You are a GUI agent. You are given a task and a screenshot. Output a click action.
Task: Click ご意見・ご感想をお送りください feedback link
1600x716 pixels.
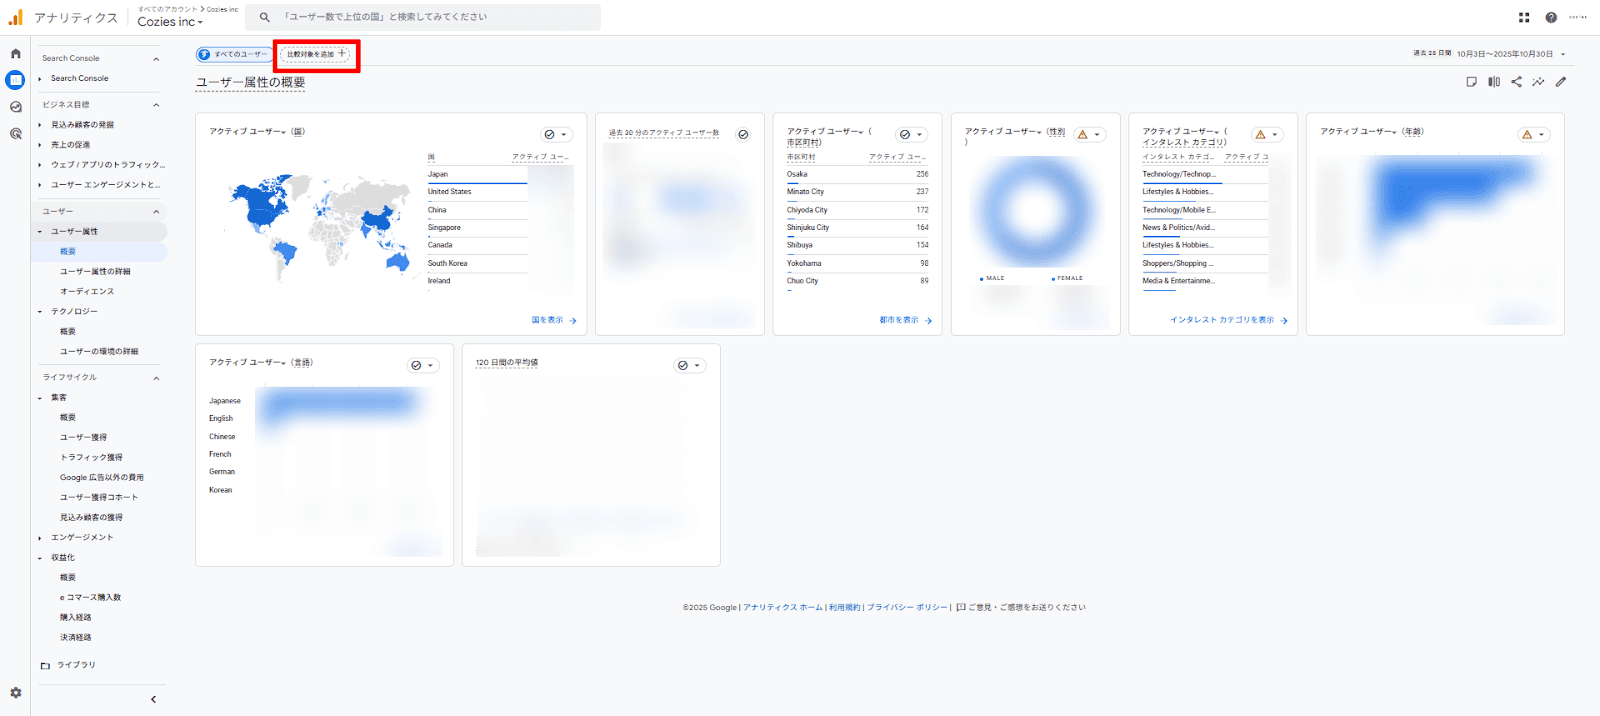click(1027, 607)
